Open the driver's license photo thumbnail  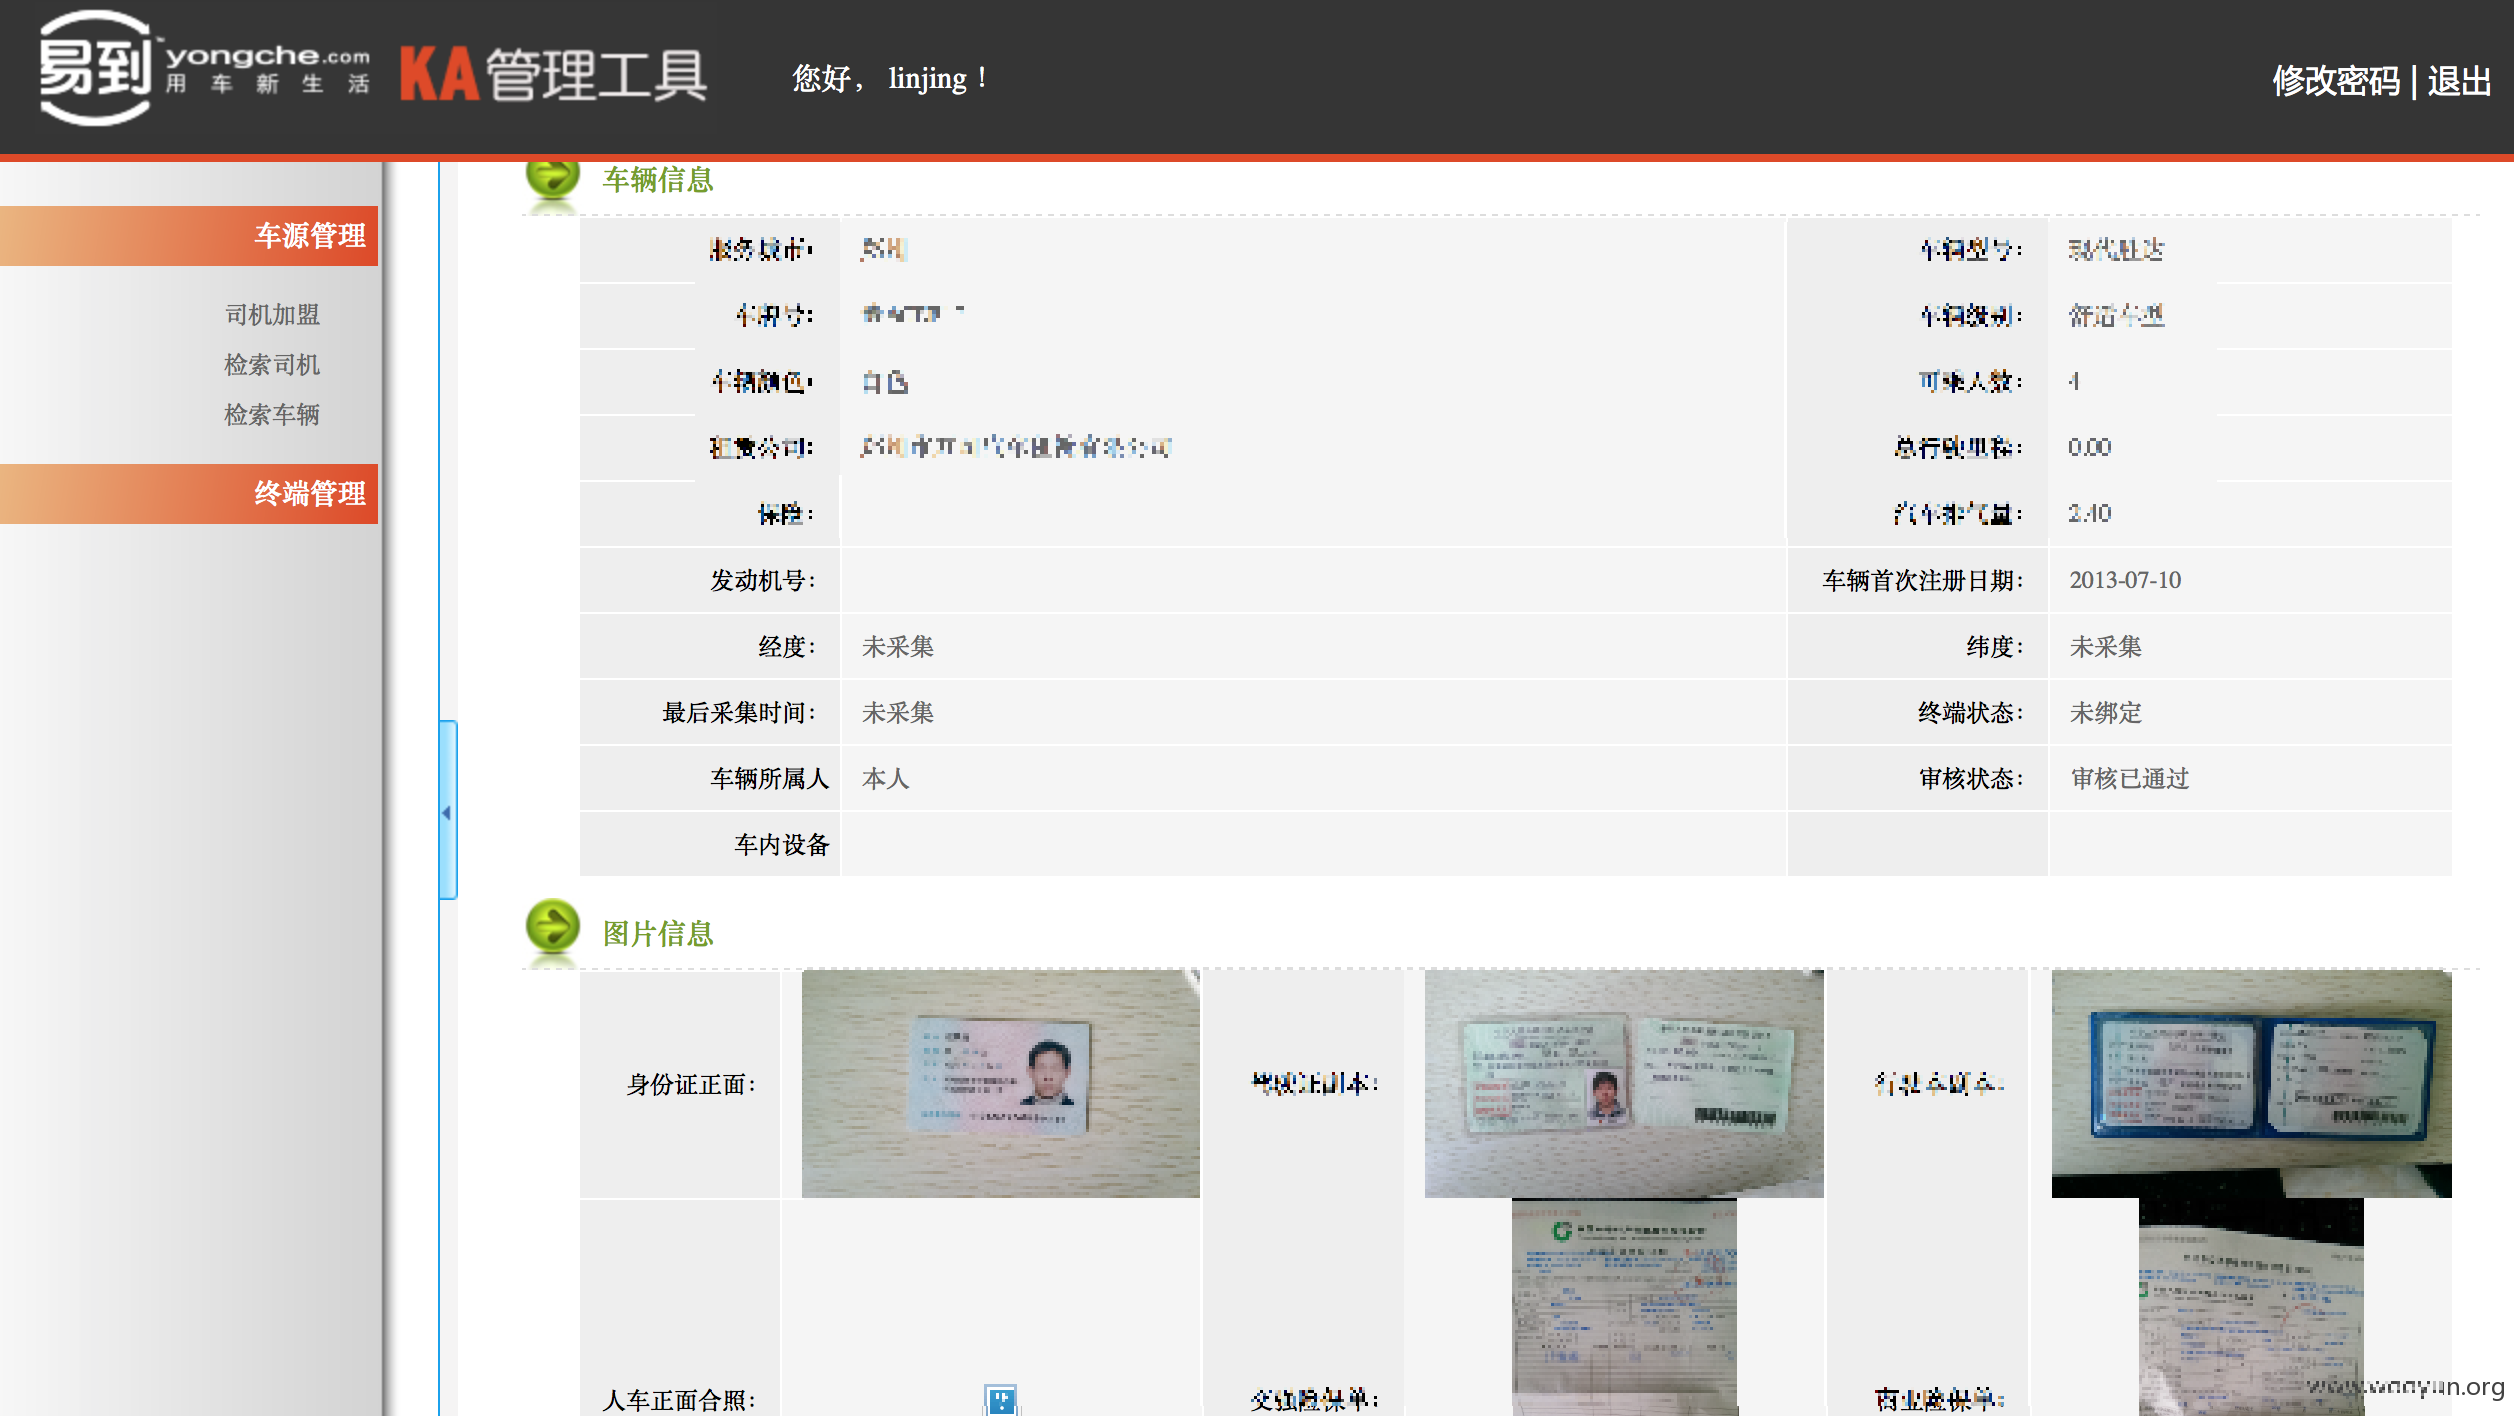(x=1624, y=1083)
